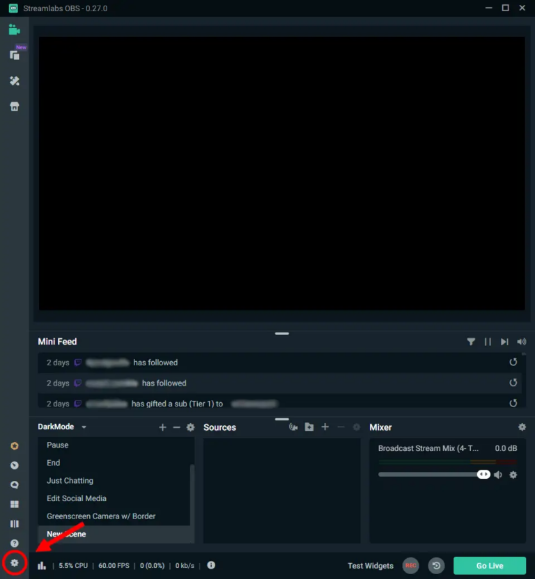
Task: Open source properties gear in Sources header
Action: pos(357,428)
